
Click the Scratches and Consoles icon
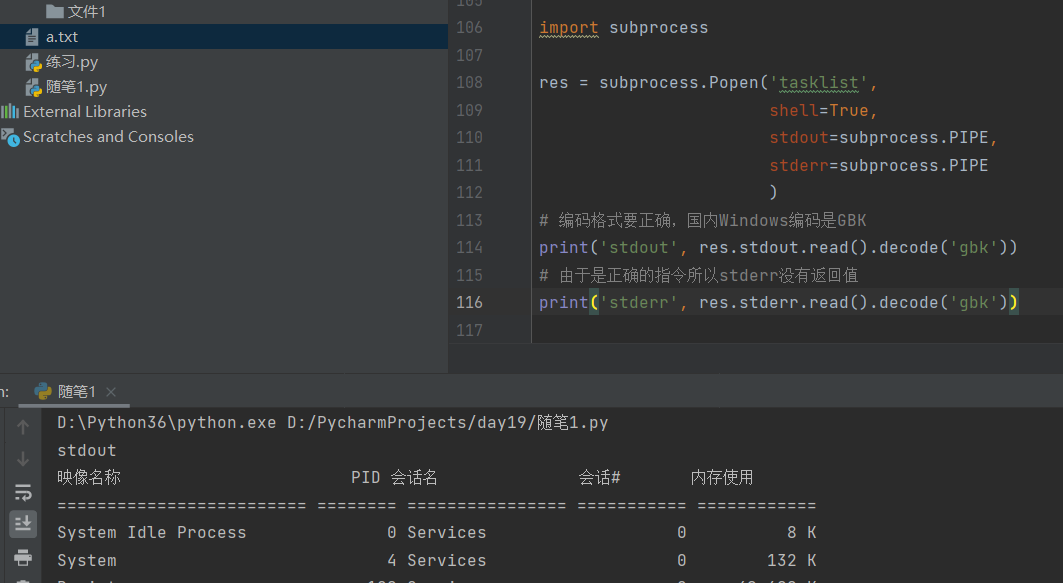click(10, 137)
